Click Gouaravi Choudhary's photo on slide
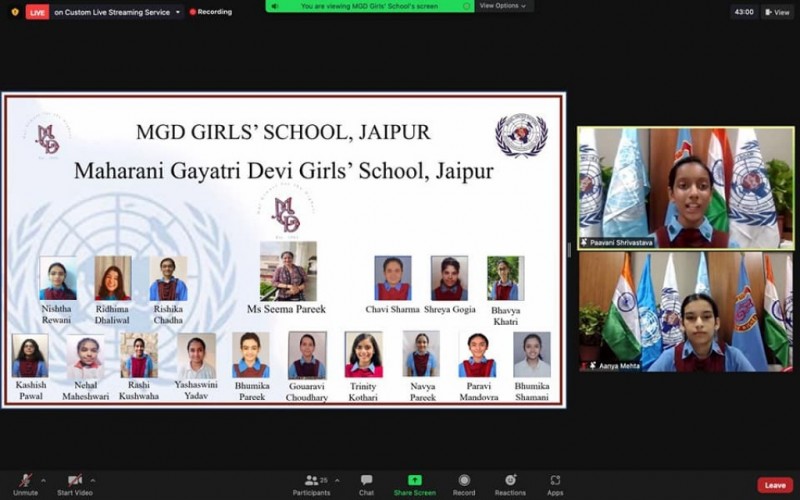This screenshot has width=800, height=500. [307, 355]
